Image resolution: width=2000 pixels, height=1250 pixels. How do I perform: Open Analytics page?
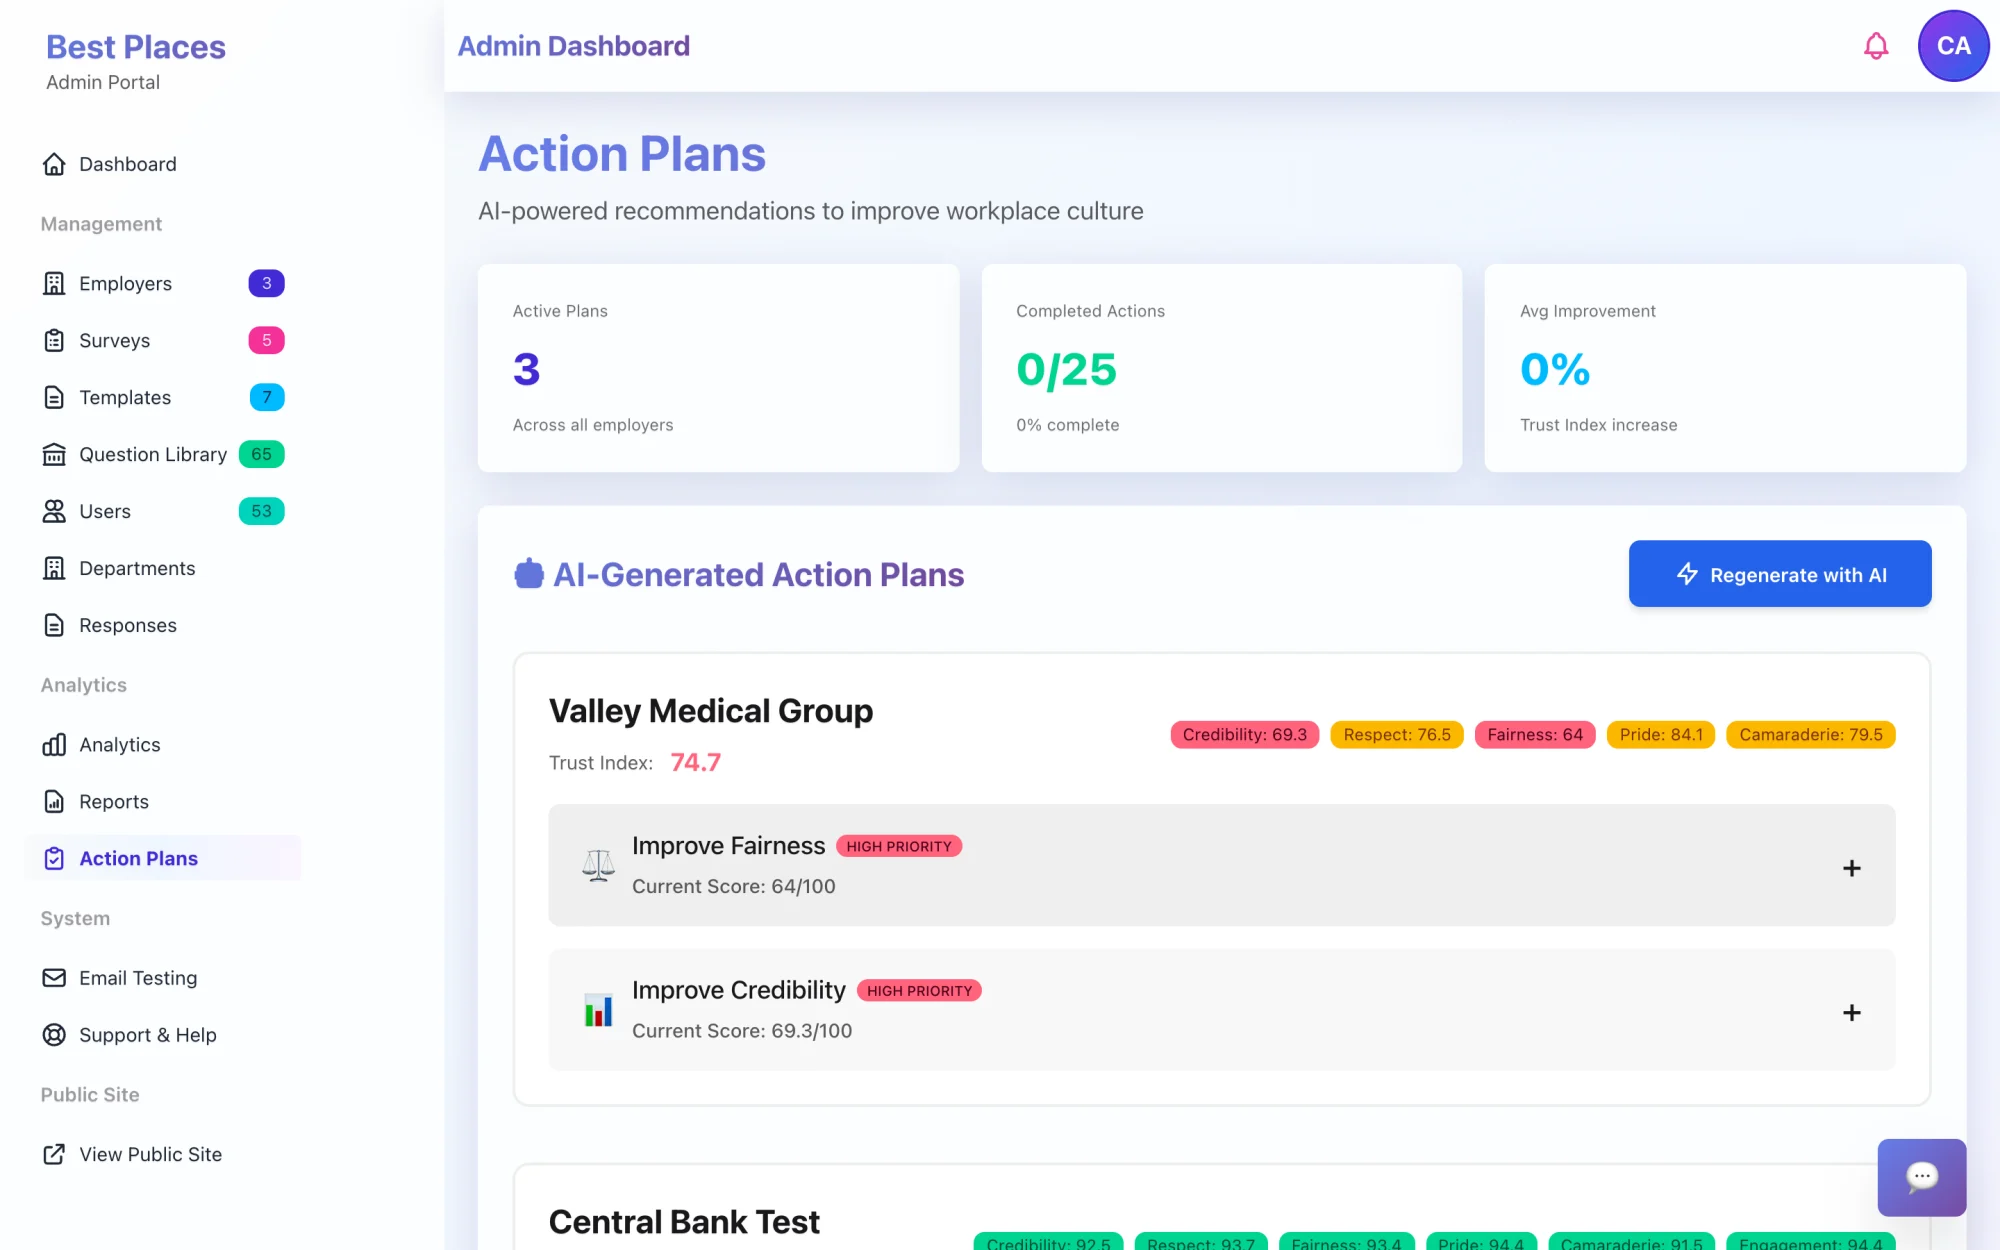click(163, 745)
